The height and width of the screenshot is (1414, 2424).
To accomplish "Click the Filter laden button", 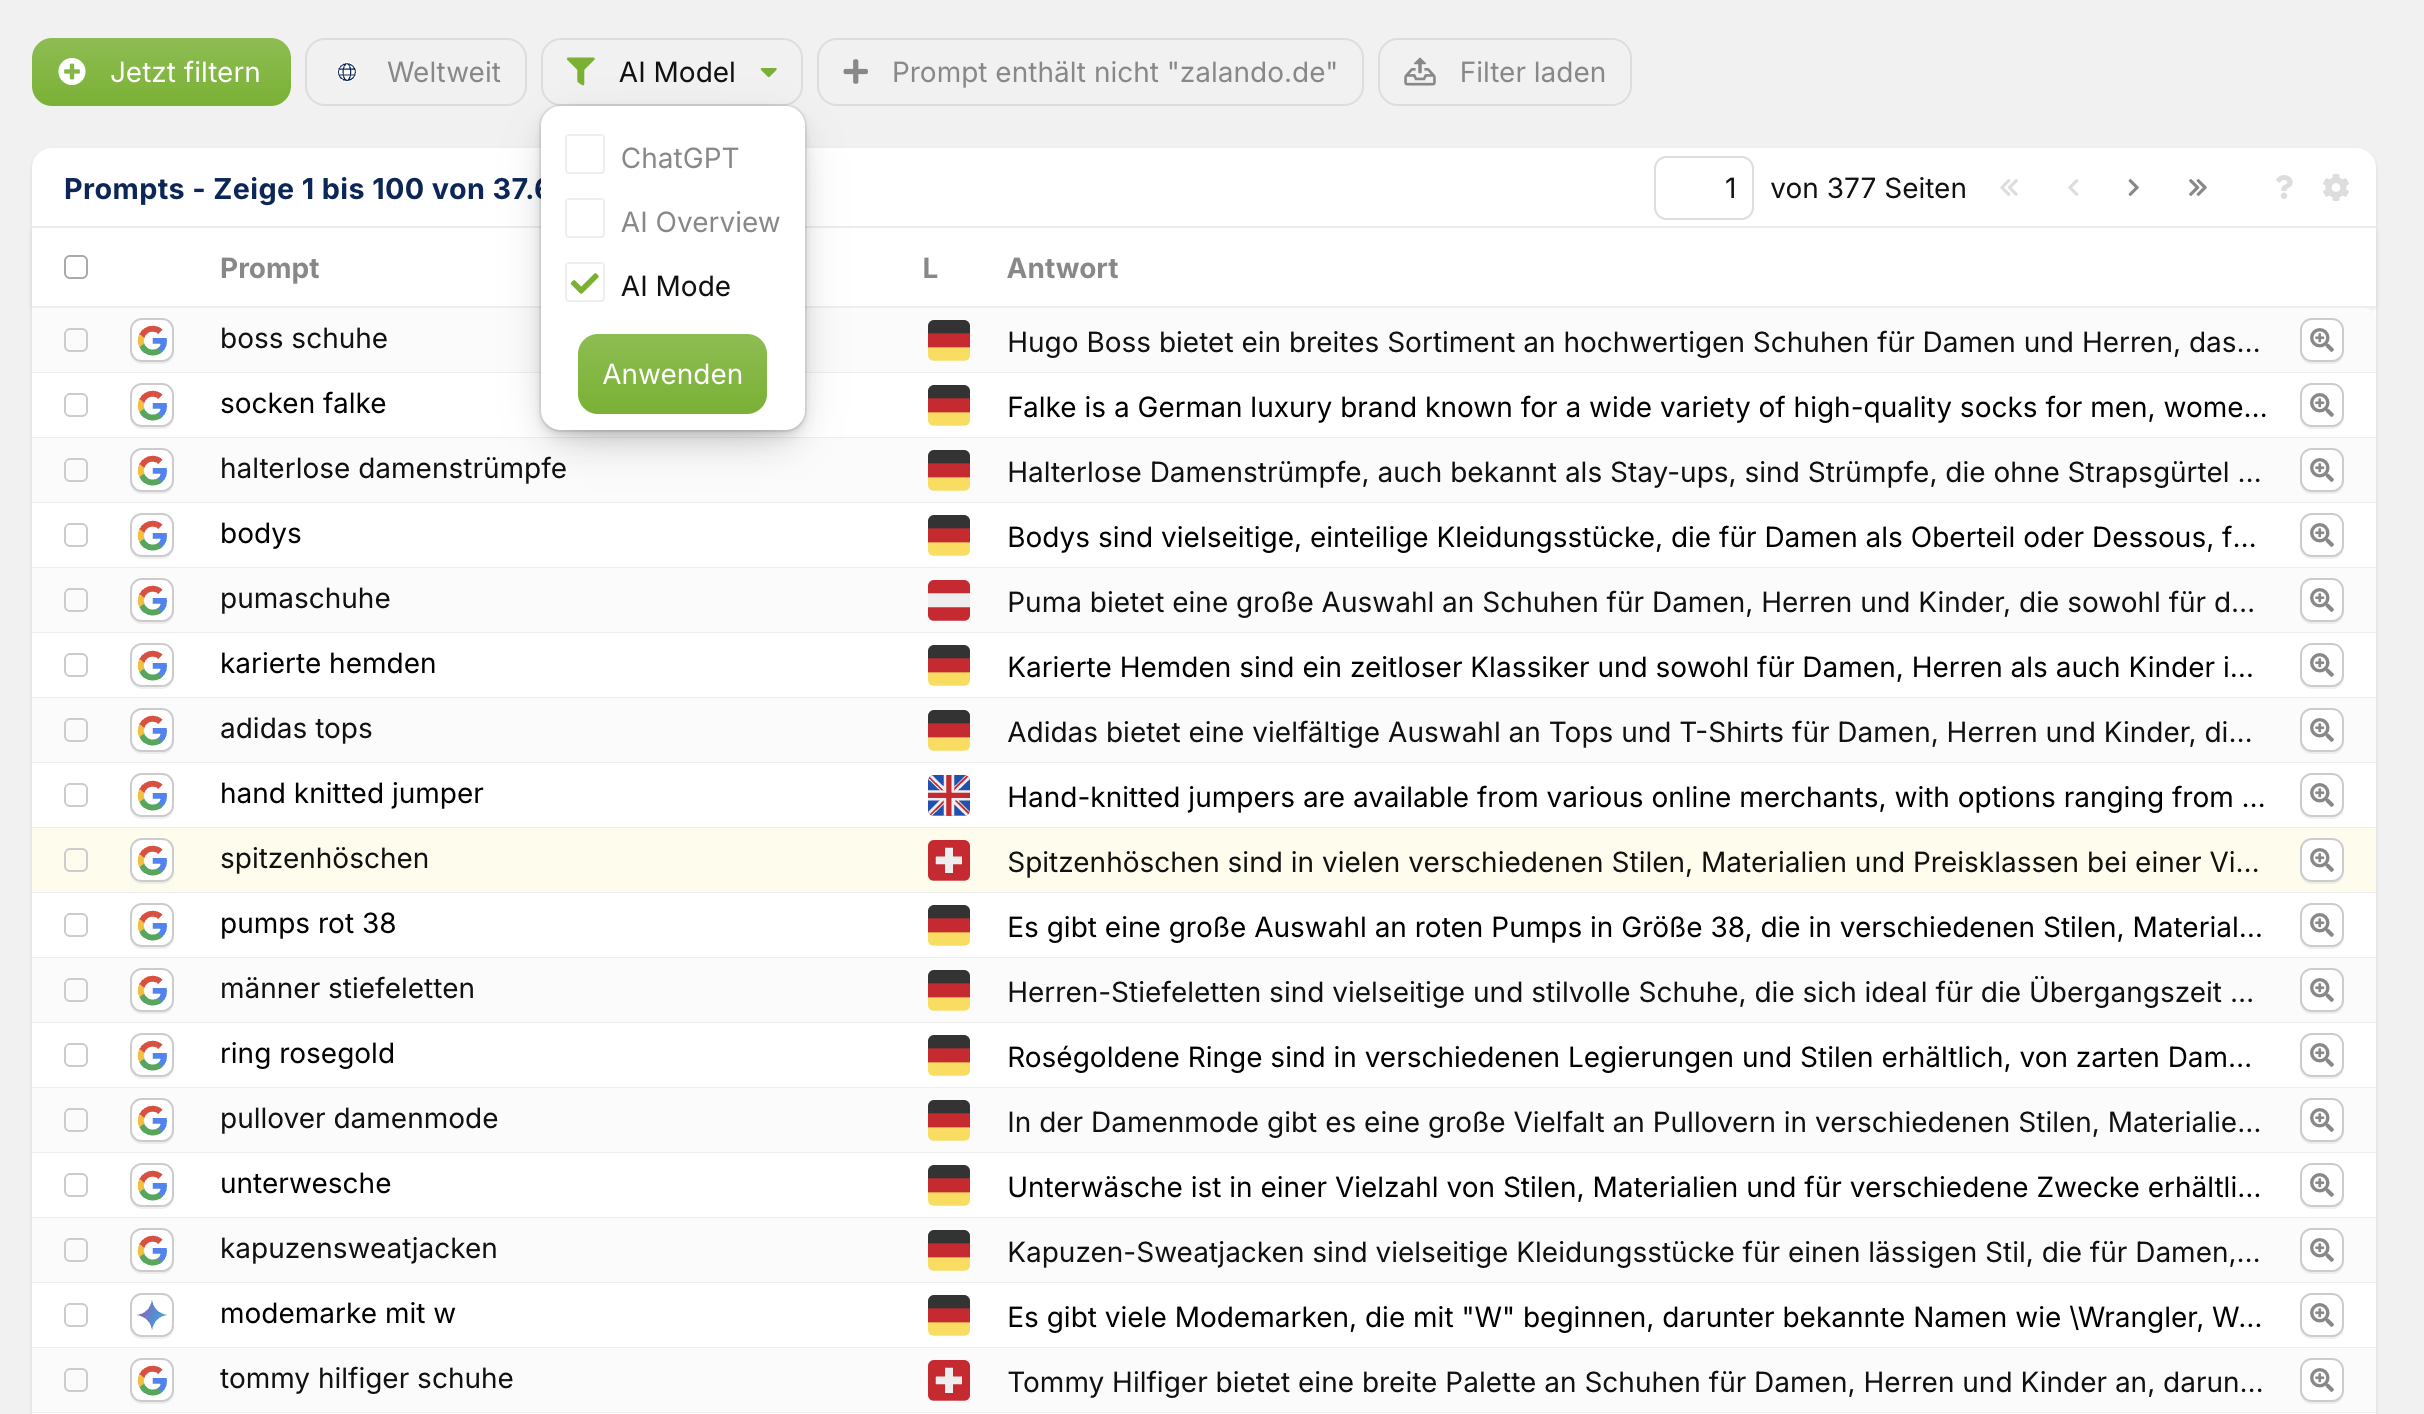I will point(1504,72).
